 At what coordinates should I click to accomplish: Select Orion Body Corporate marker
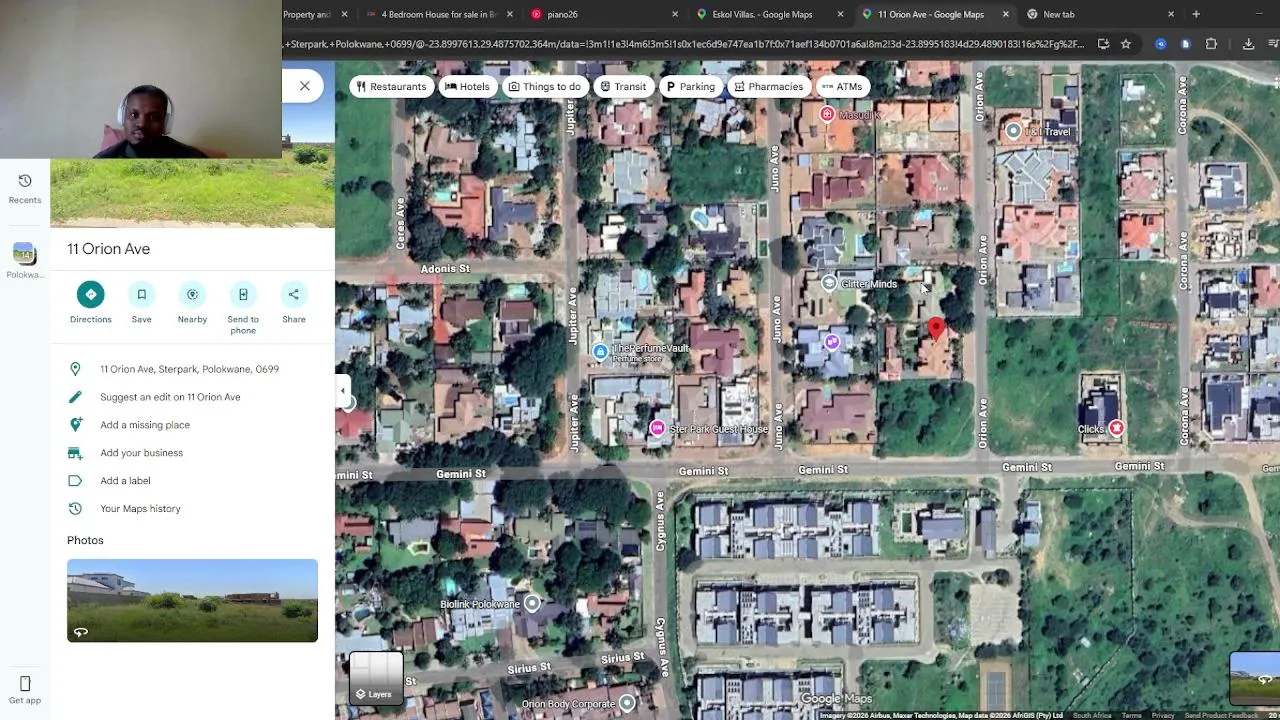(x=627, y=703)
